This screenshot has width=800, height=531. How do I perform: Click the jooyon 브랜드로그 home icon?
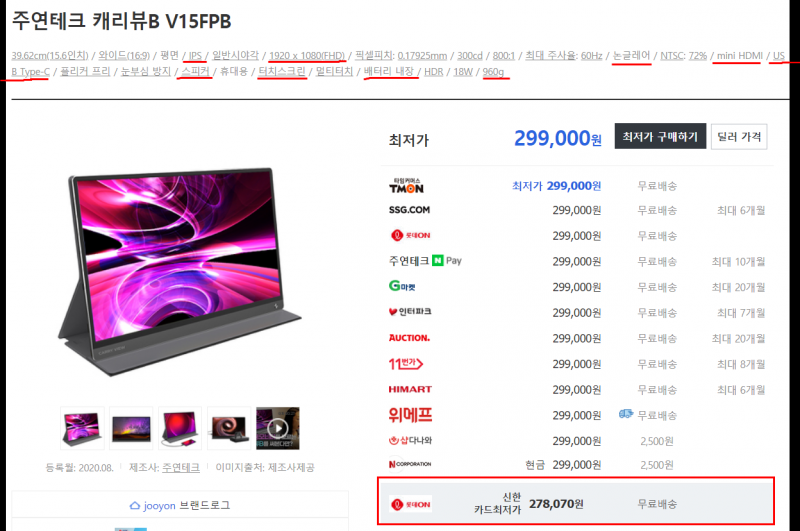click(135, 505)
